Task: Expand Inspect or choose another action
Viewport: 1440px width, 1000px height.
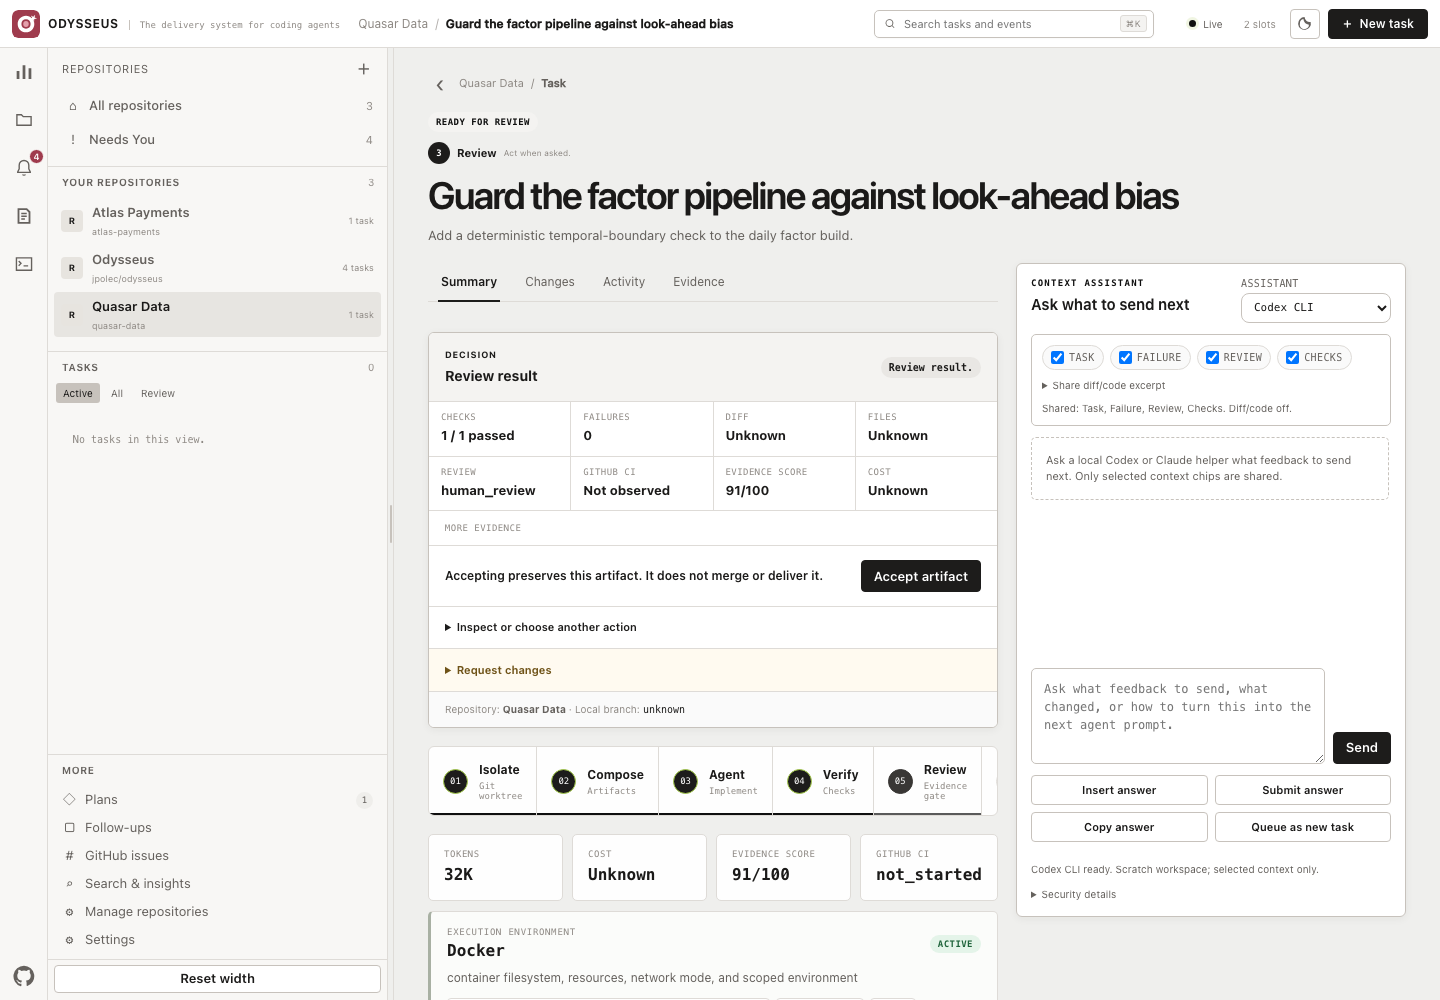Action: pyautogui.click(x=540, y=628)
